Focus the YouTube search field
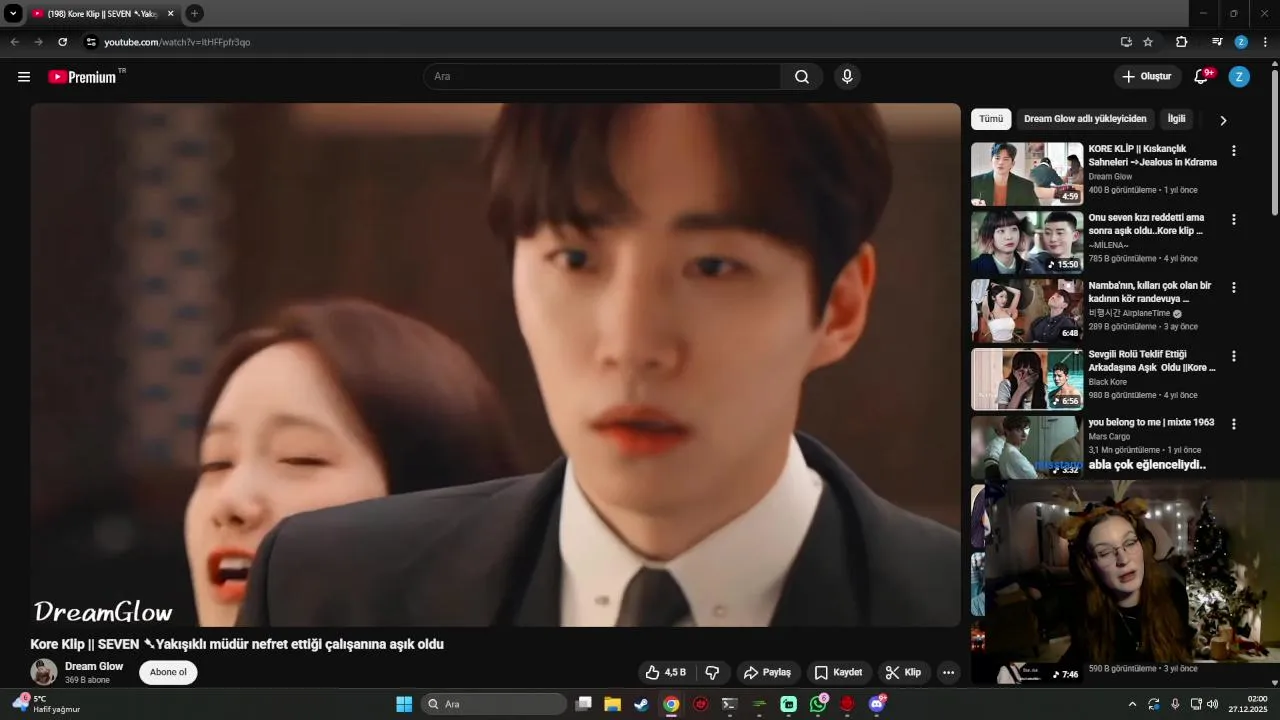This screenshot has height=720, width=1280. tap(602, 77)
